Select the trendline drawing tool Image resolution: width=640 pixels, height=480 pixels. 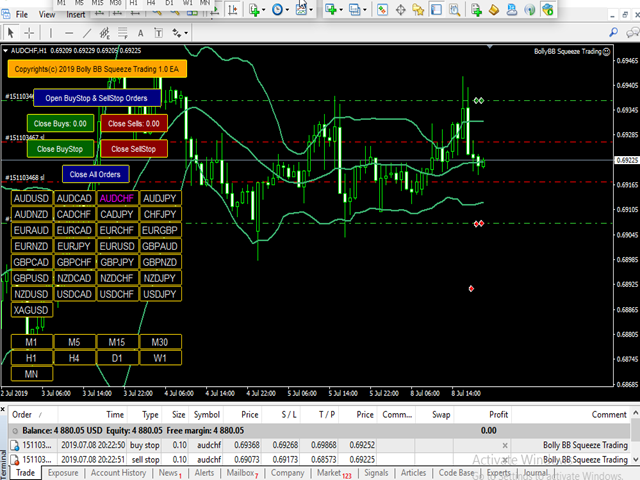(87, 33)
